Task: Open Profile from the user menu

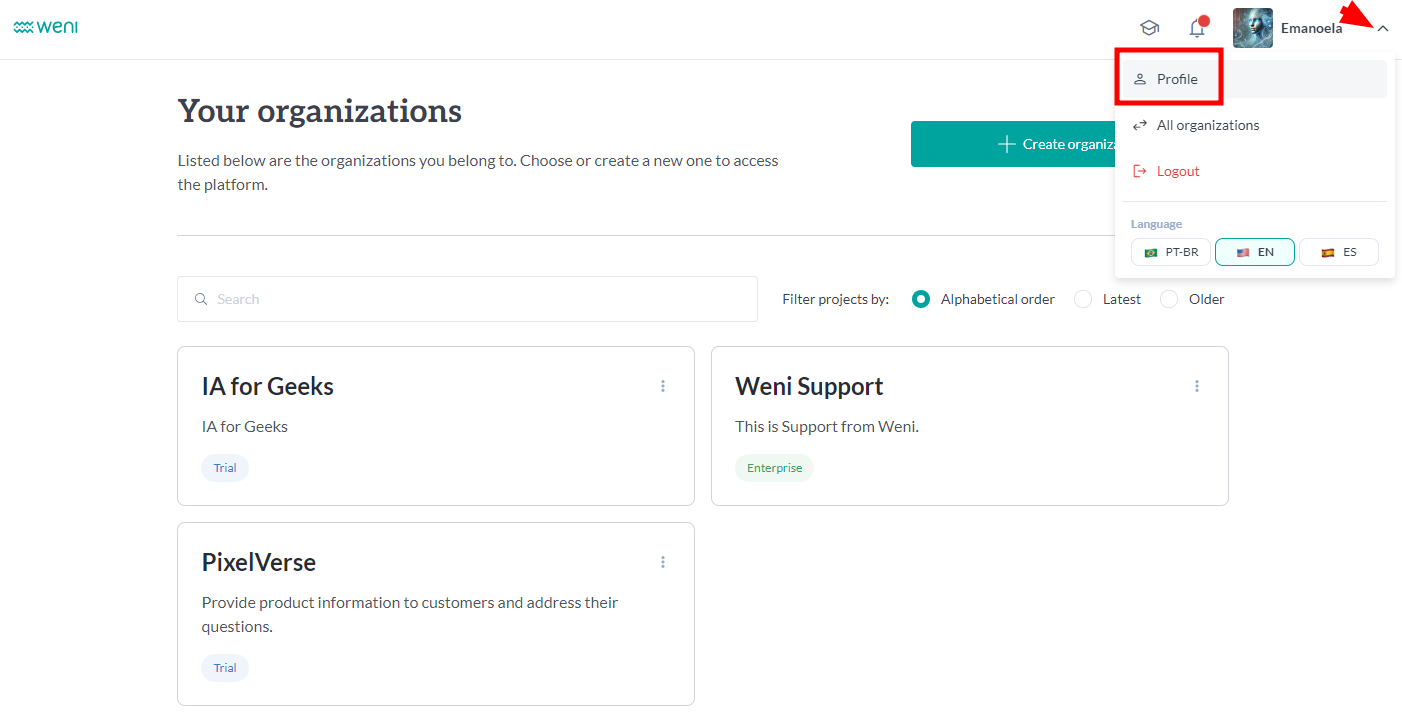Action: pyautogui.click(x=1177, y=79)
